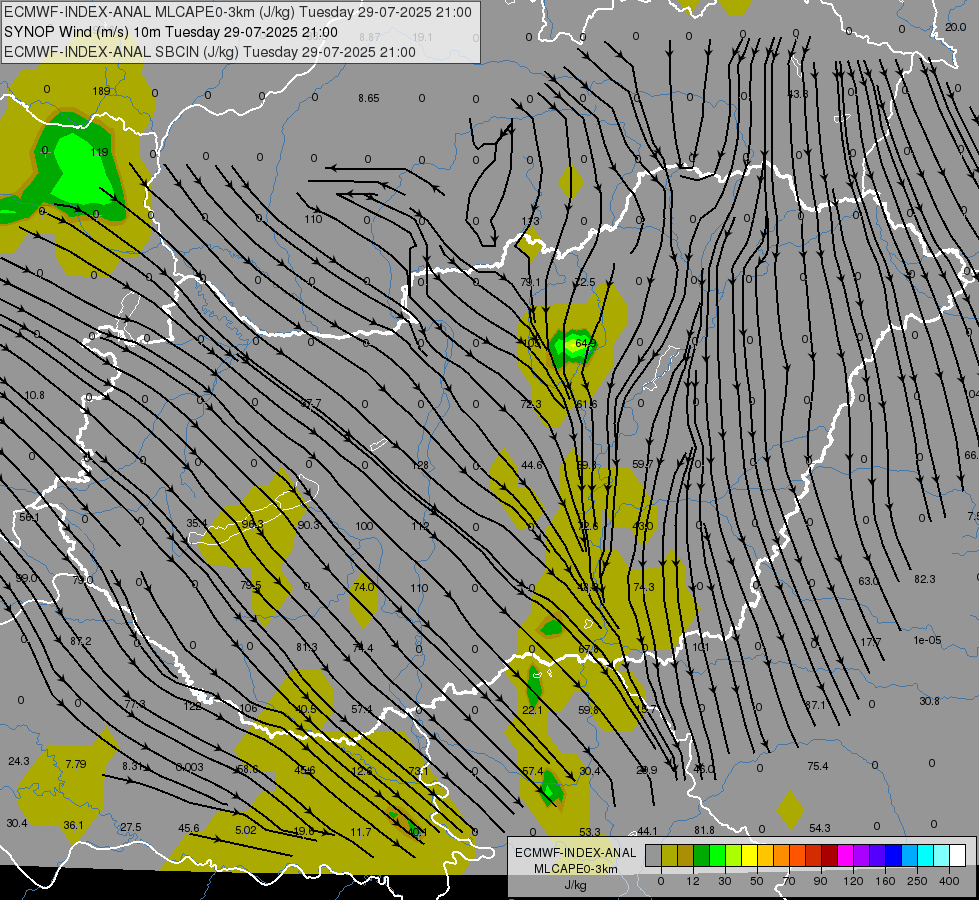Click the map value '119' on the green area
The image size is (979, 900).
[x=99, y=152]
